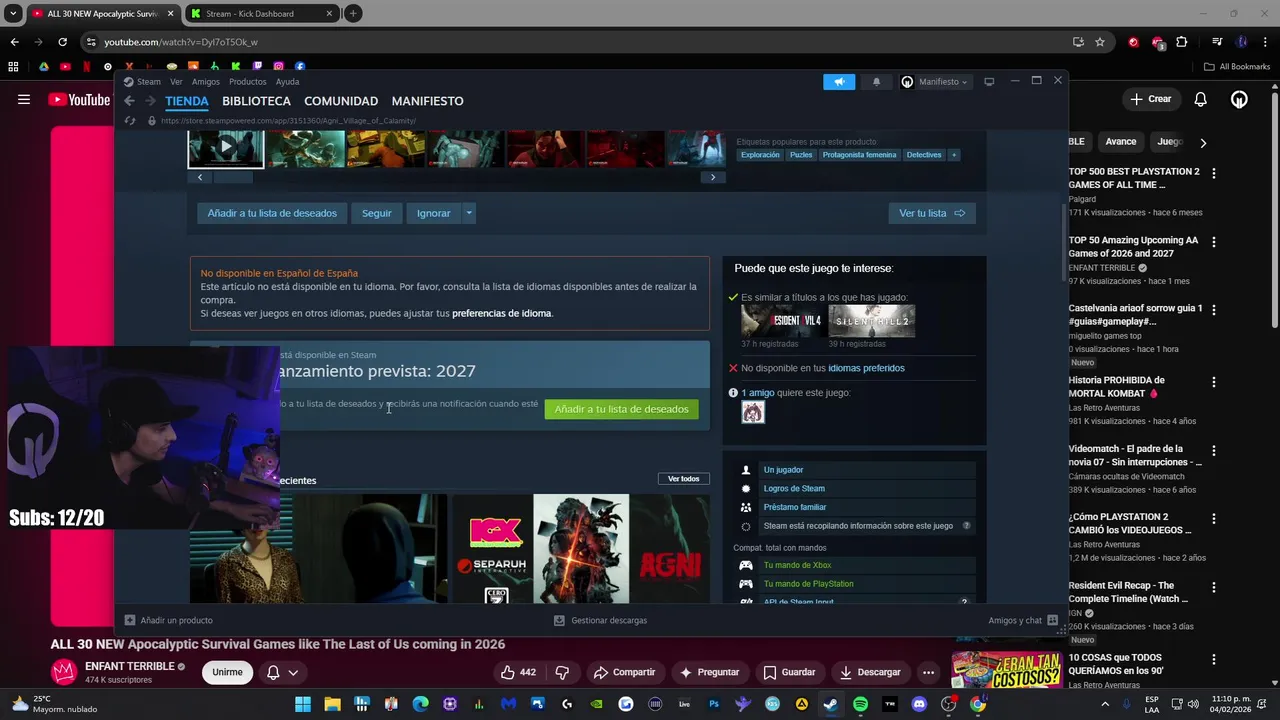The image size is (1280, 720).
Task: Expand more tags with plus button
Action: coord(953,155)
